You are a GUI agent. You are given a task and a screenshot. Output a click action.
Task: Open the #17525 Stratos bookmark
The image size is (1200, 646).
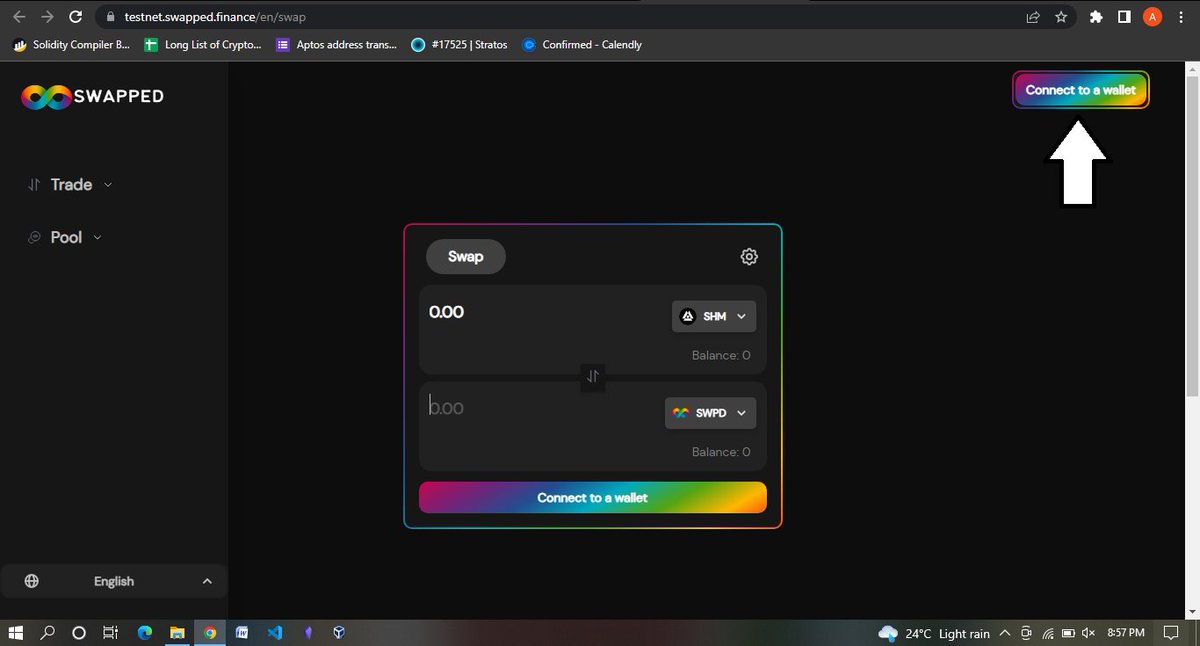[x=460, y=45]
